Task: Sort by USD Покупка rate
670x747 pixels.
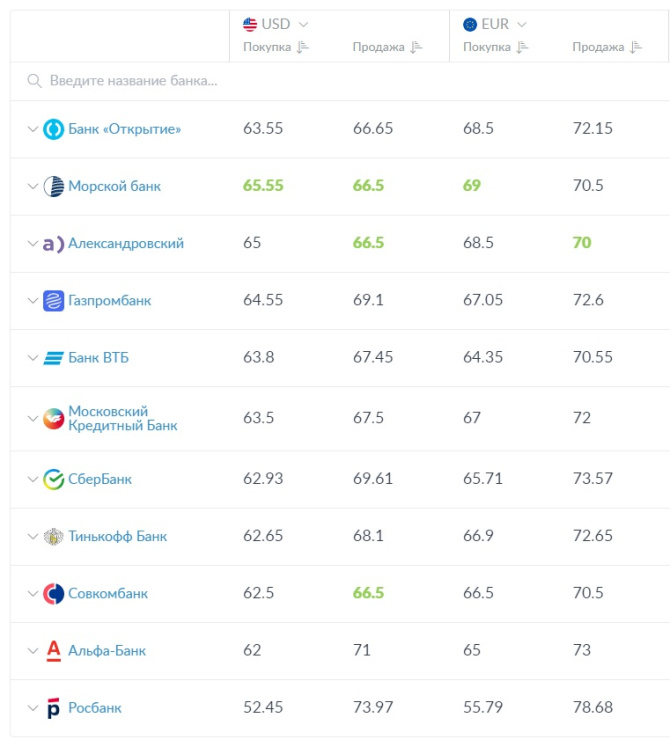Action: 304,47
